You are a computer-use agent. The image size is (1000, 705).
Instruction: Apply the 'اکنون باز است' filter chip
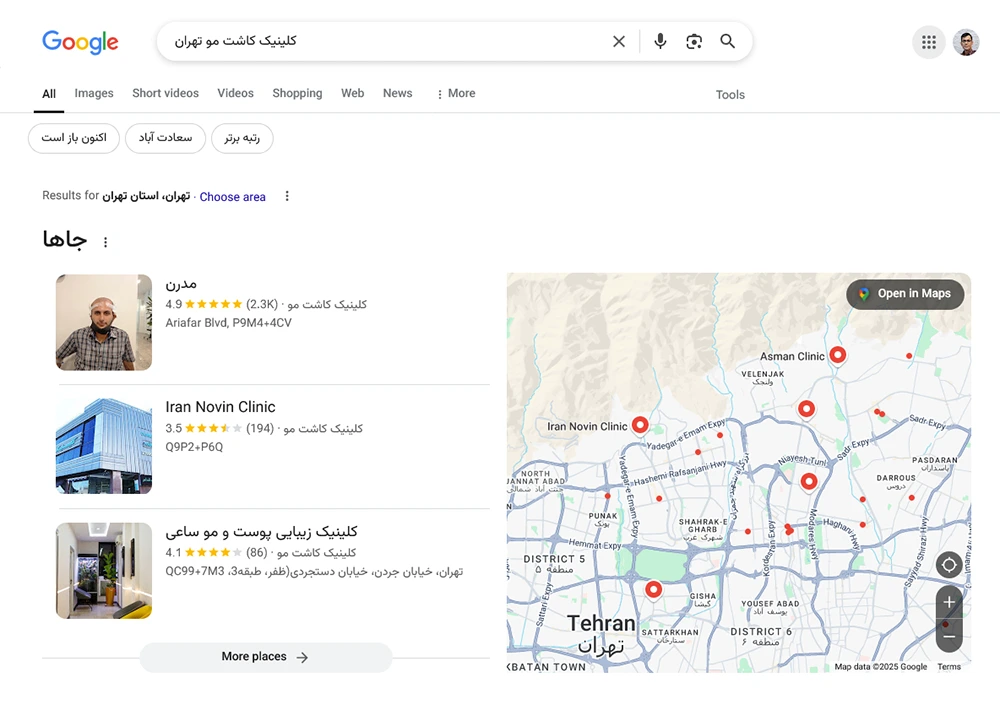click(x=74, y=138)
